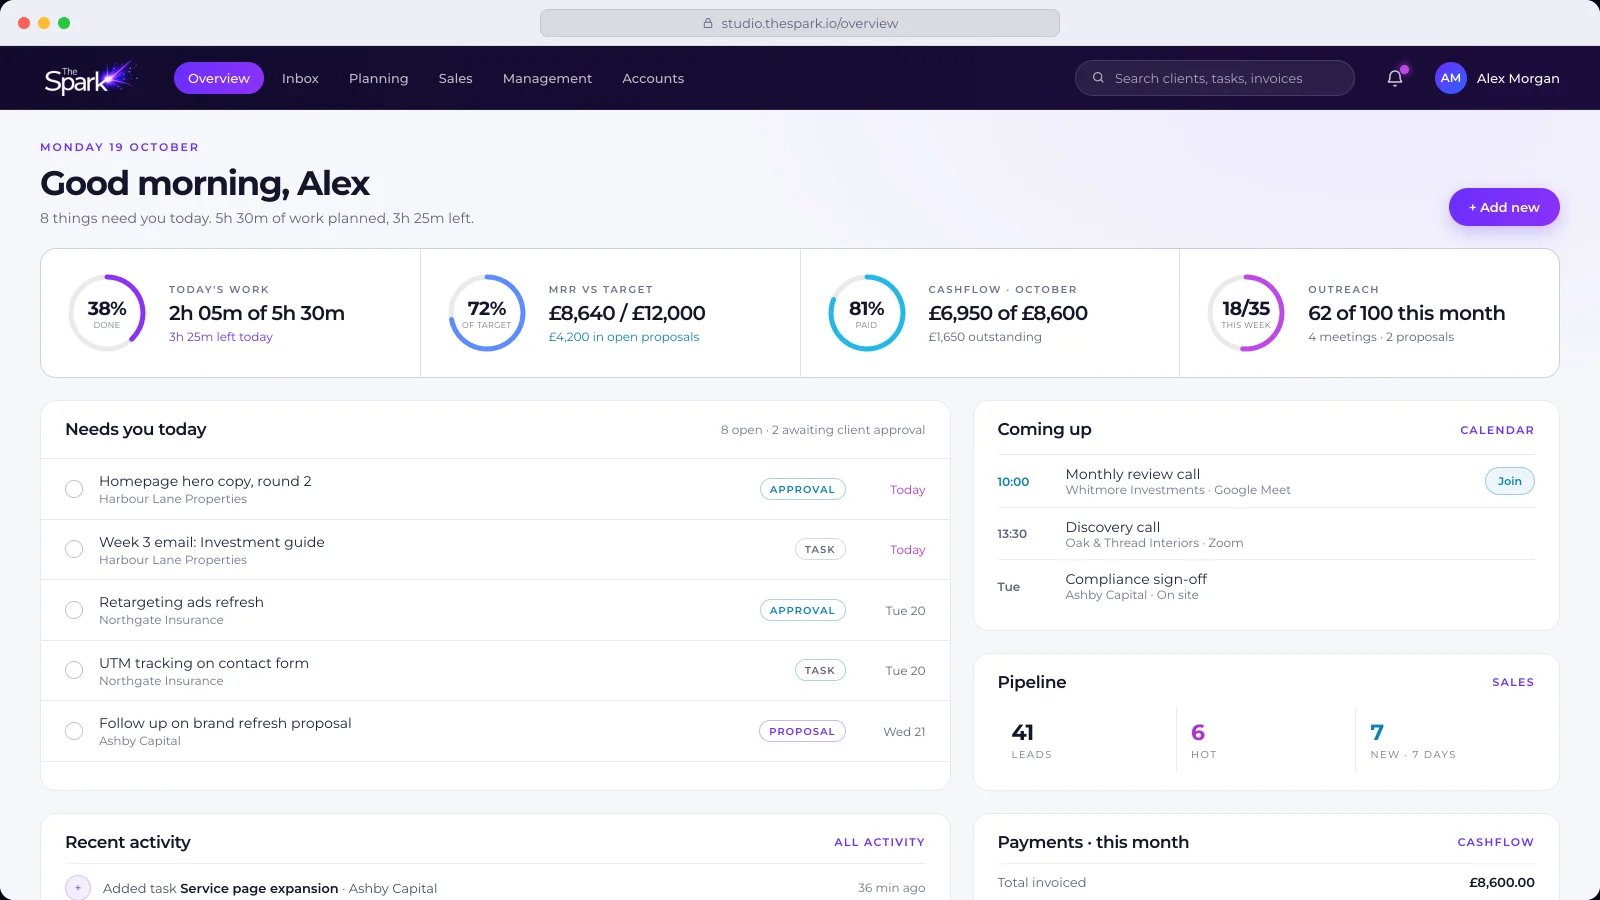Click the 3h 25m left today text
This screenshot has width=1600, height=900.
point(220,337)
